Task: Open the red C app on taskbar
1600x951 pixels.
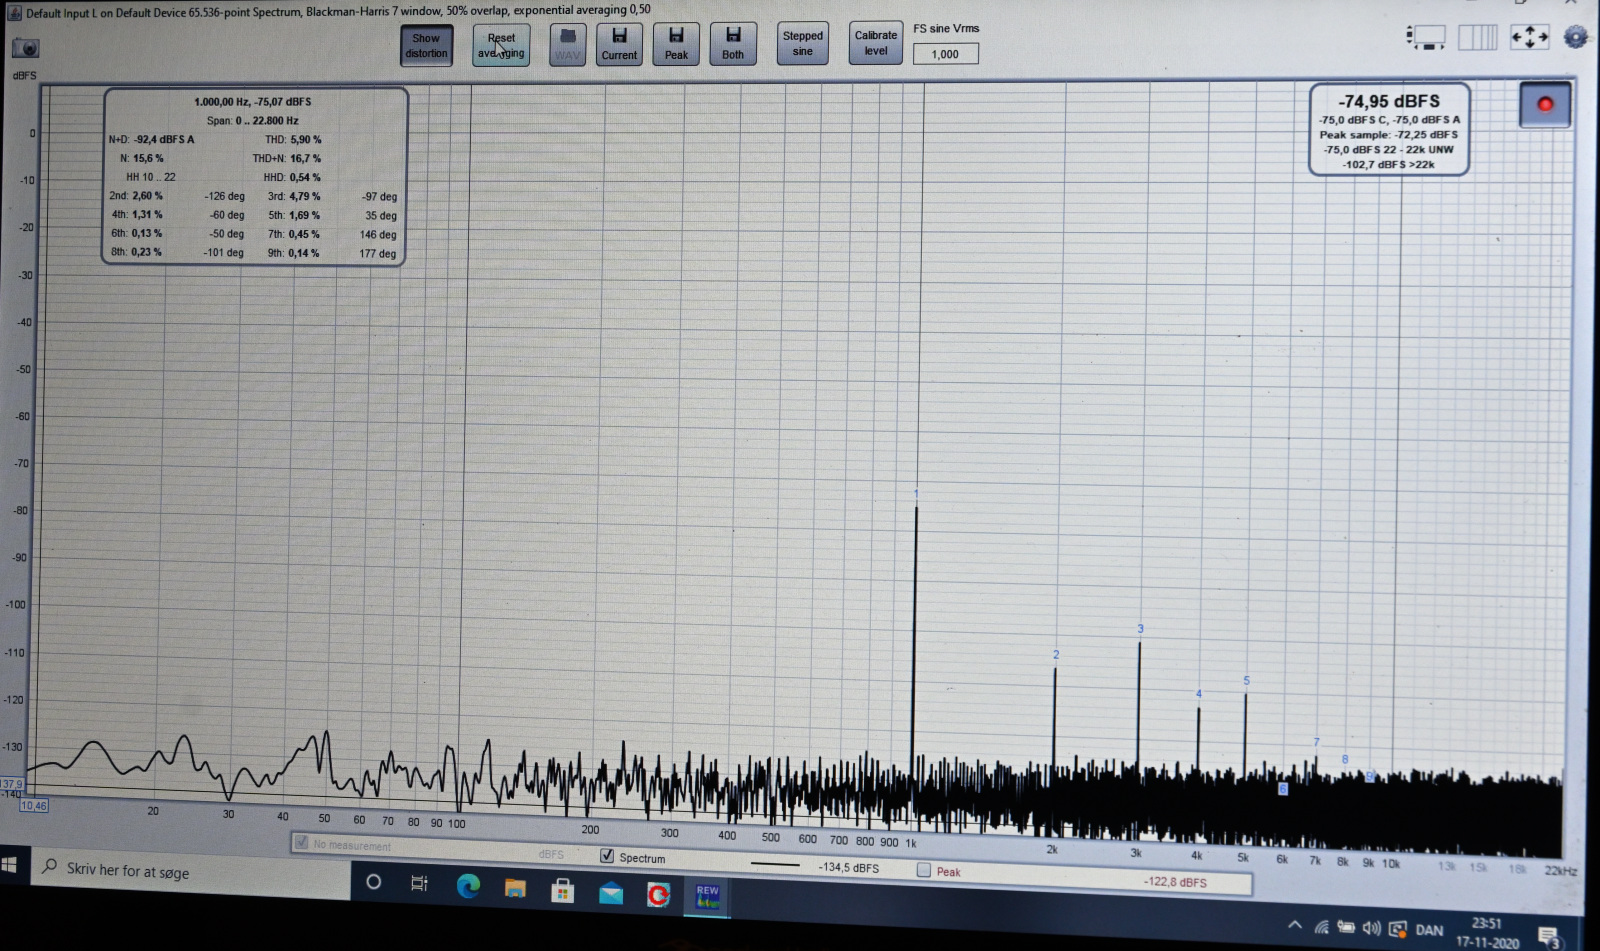Action: point(658,895)
